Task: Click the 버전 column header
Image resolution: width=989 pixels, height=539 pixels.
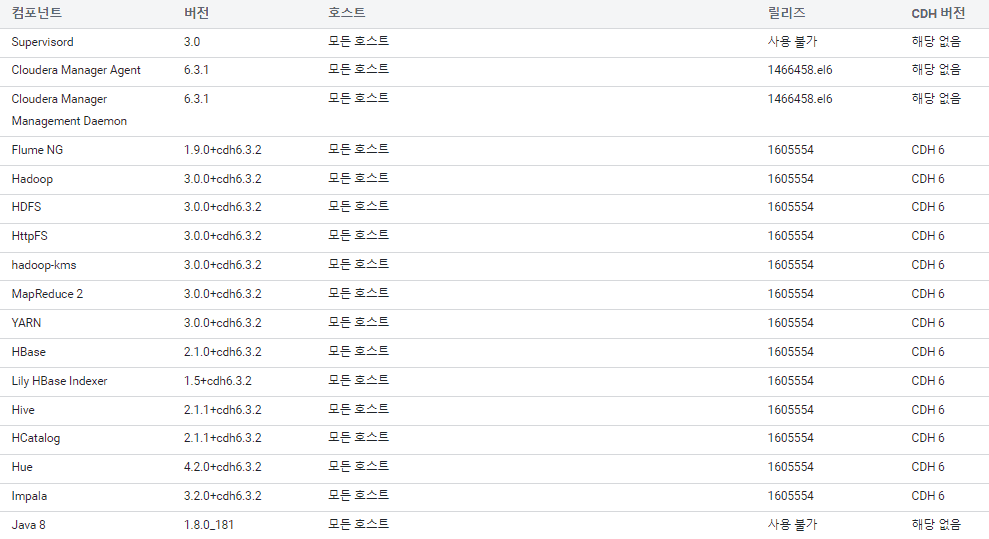Action: 196,13
